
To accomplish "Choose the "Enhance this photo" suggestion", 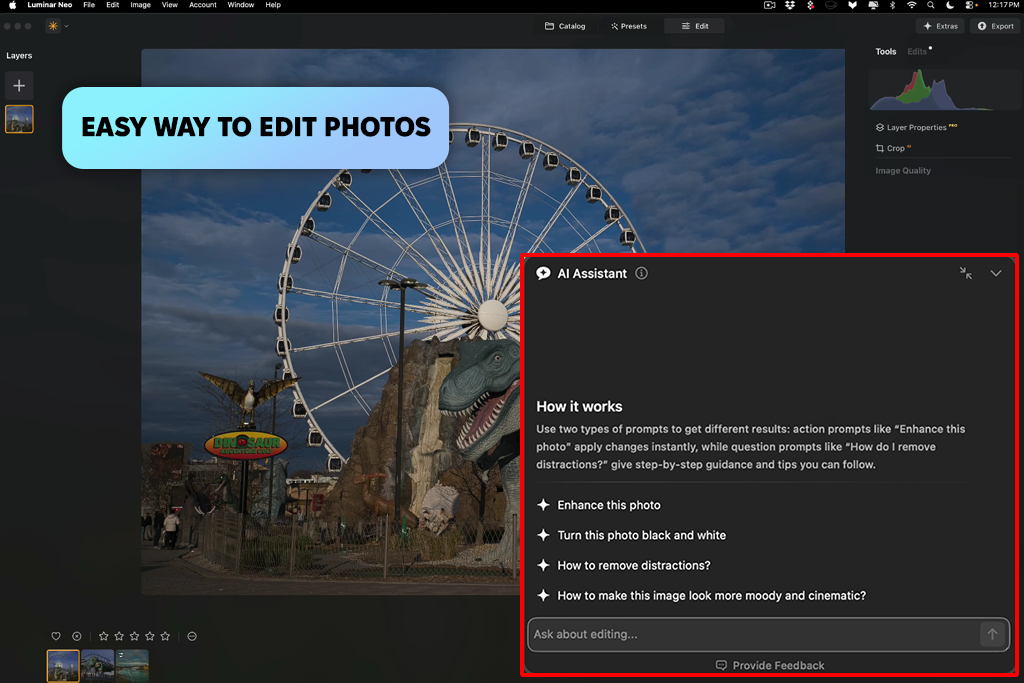I will point(599,505).
